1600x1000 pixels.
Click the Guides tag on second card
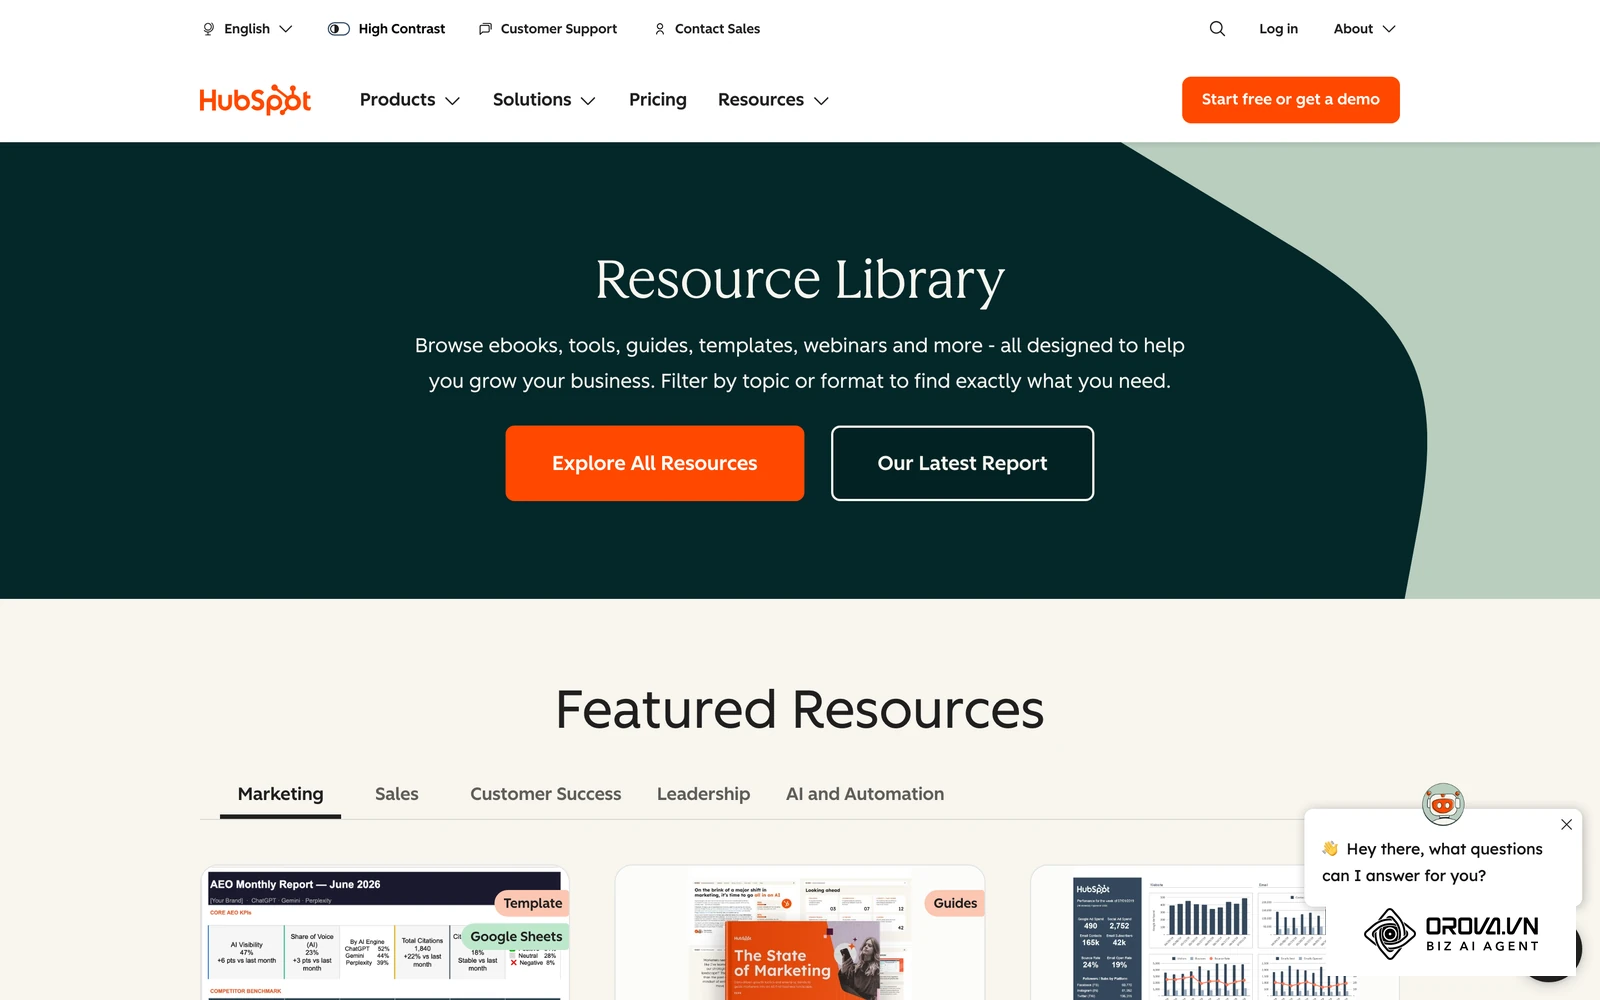[x=955, y=903]
